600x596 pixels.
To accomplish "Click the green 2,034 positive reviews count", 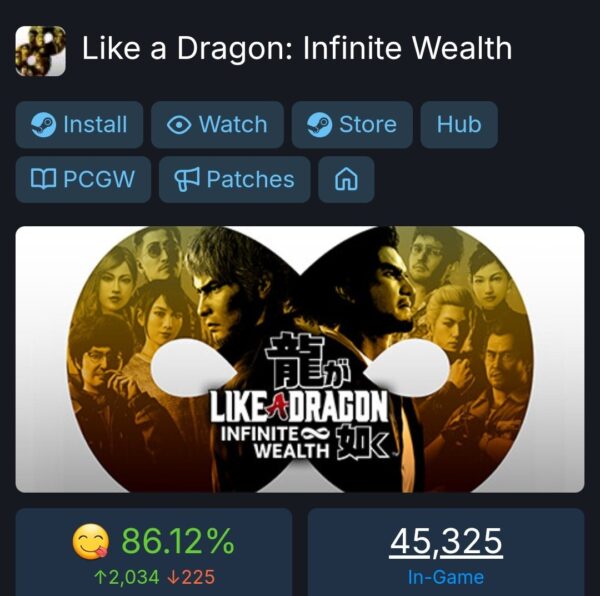I will 126,577.
